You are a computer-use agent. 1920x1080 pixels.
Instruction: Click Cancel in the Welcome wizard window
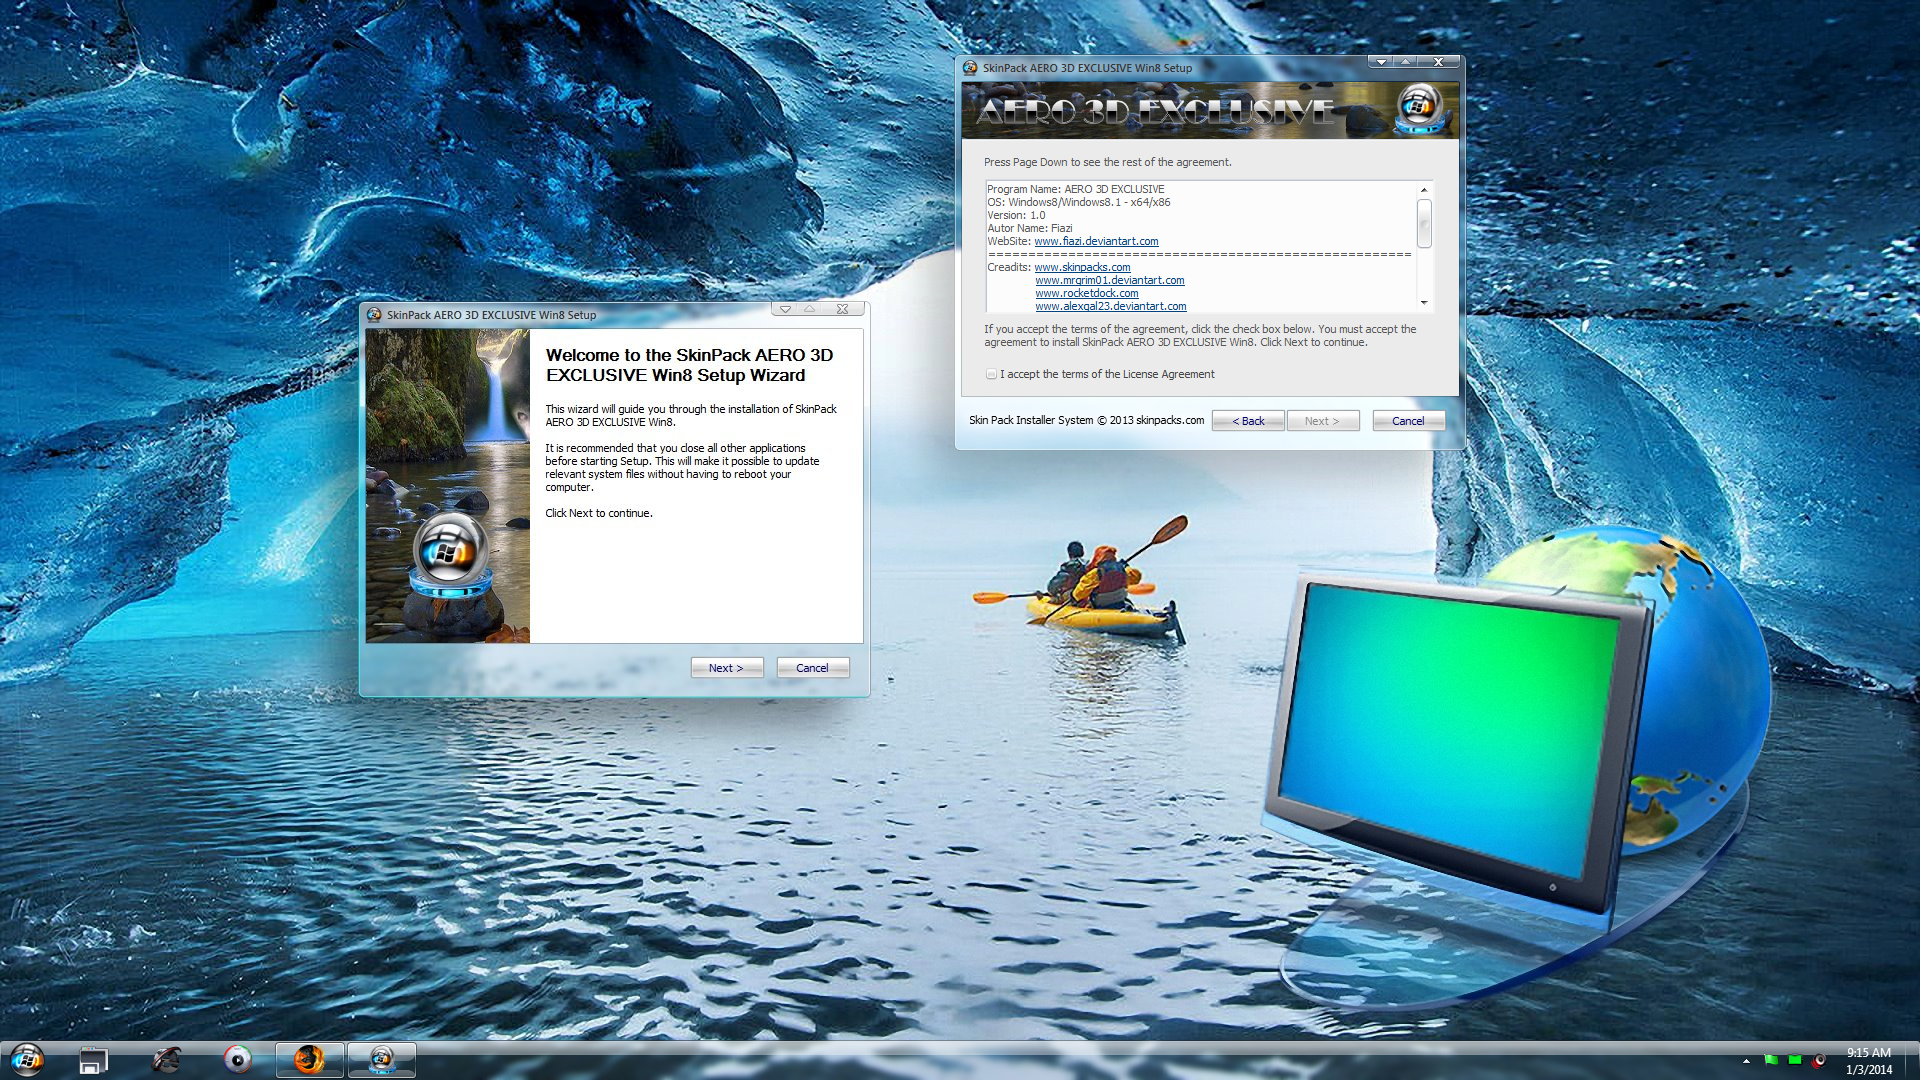tap(812, 668)
